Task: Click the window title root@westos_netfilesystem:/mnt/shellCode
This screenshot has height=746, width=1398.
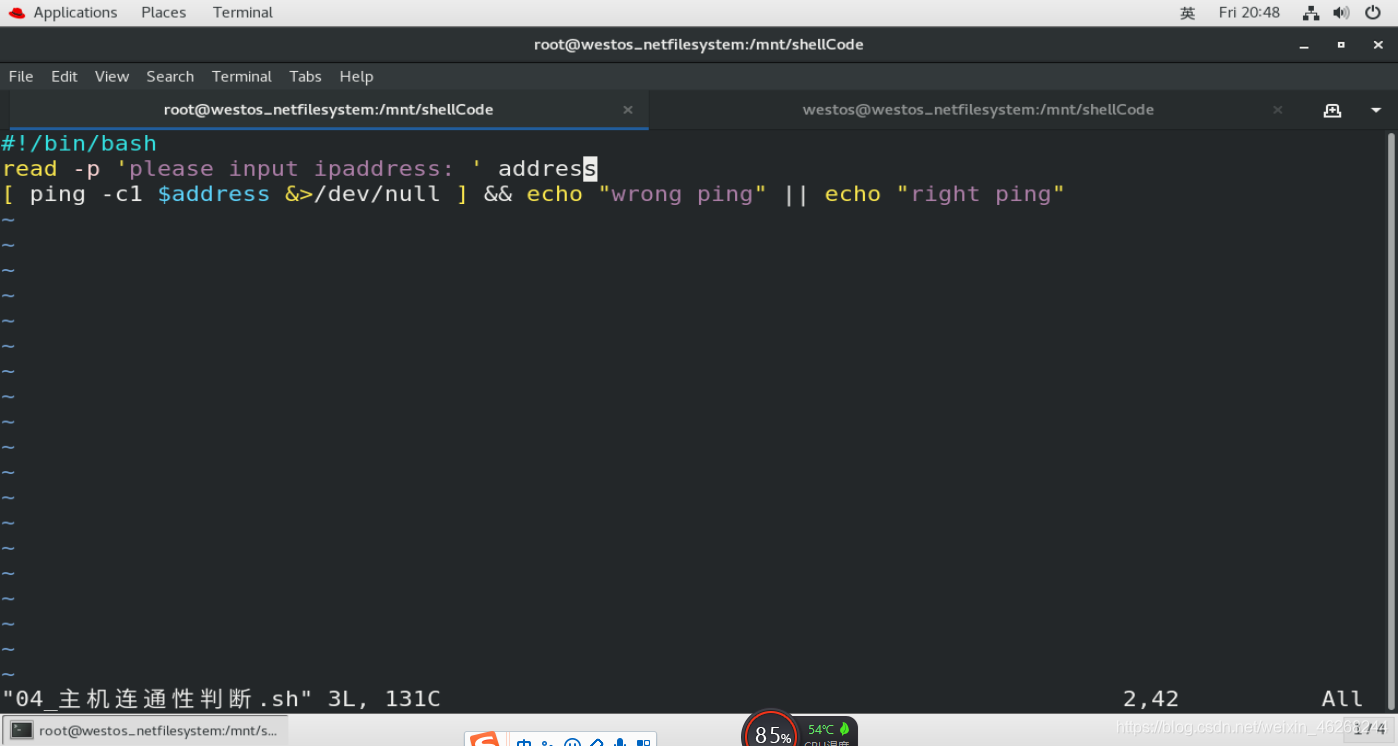Action: [x=698, y=45]
